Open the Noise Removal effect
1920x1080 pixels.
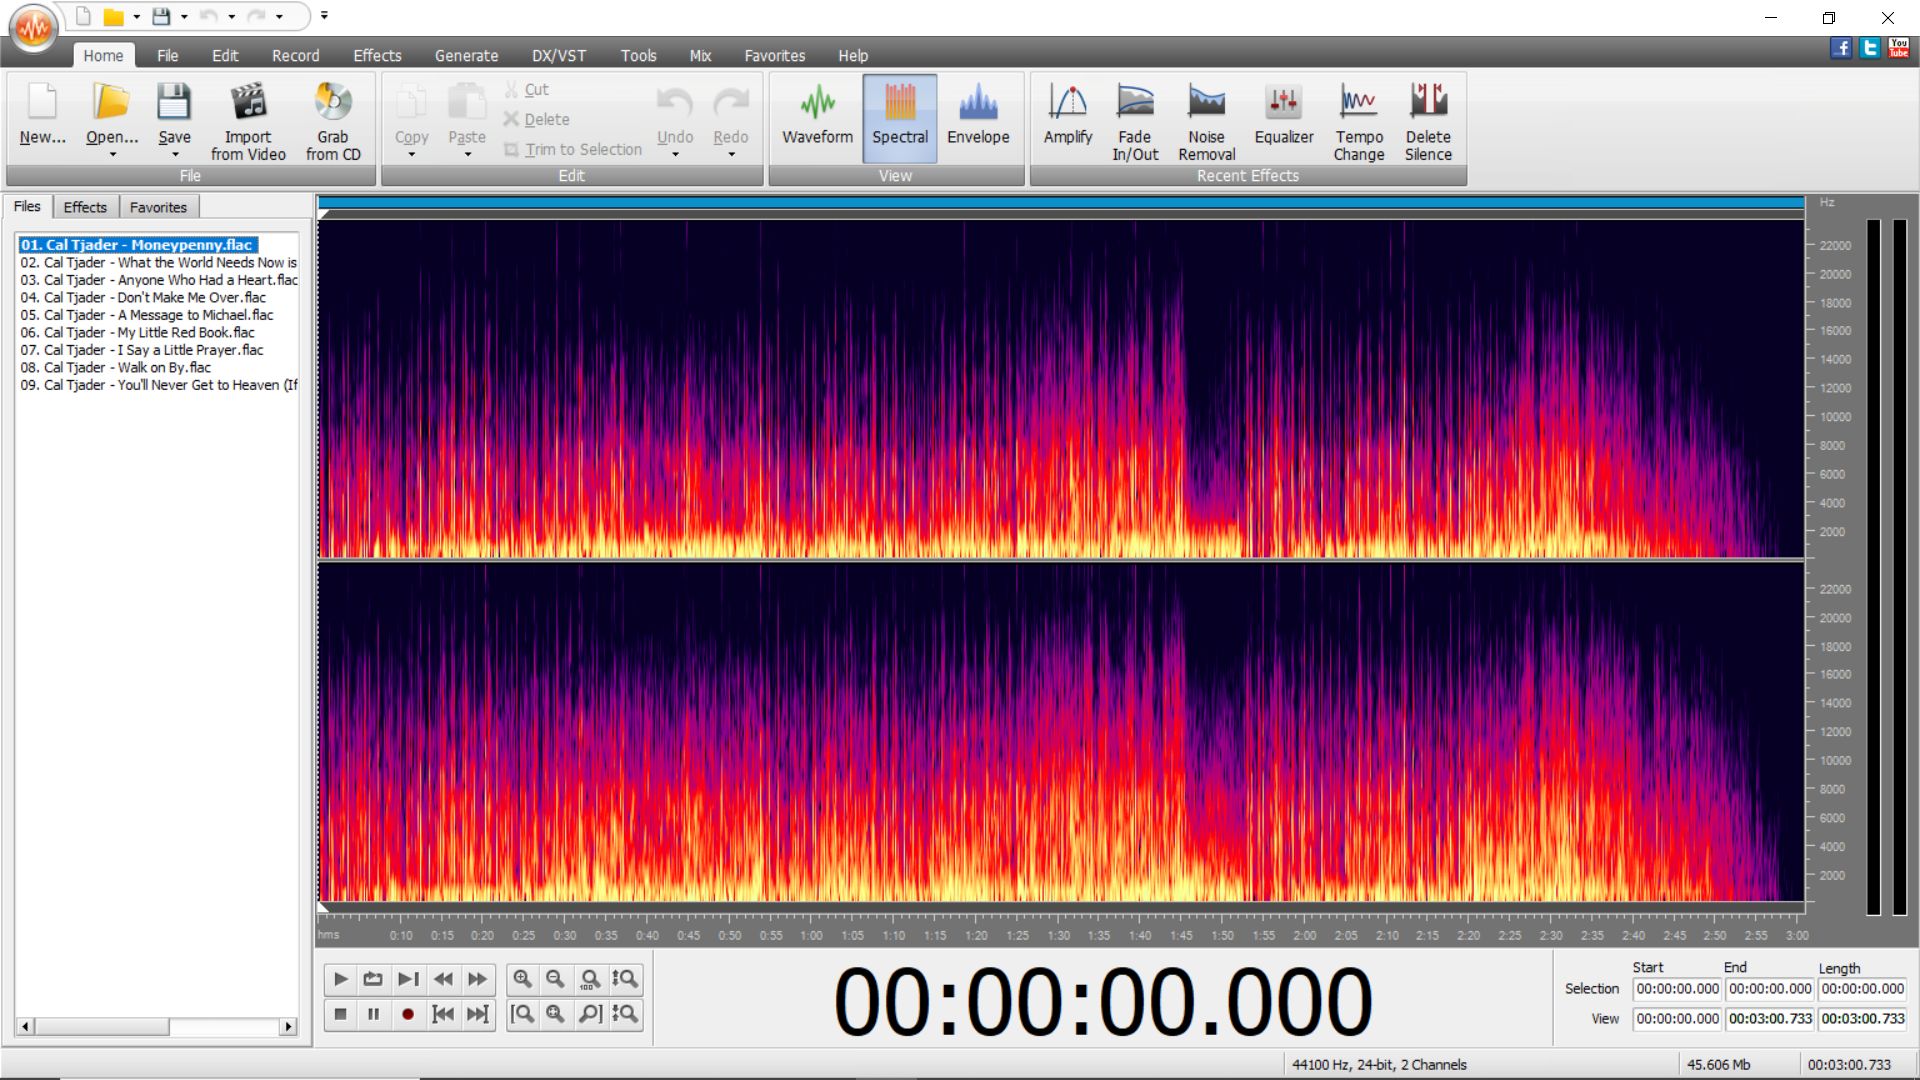click(x=1206, y=118)
